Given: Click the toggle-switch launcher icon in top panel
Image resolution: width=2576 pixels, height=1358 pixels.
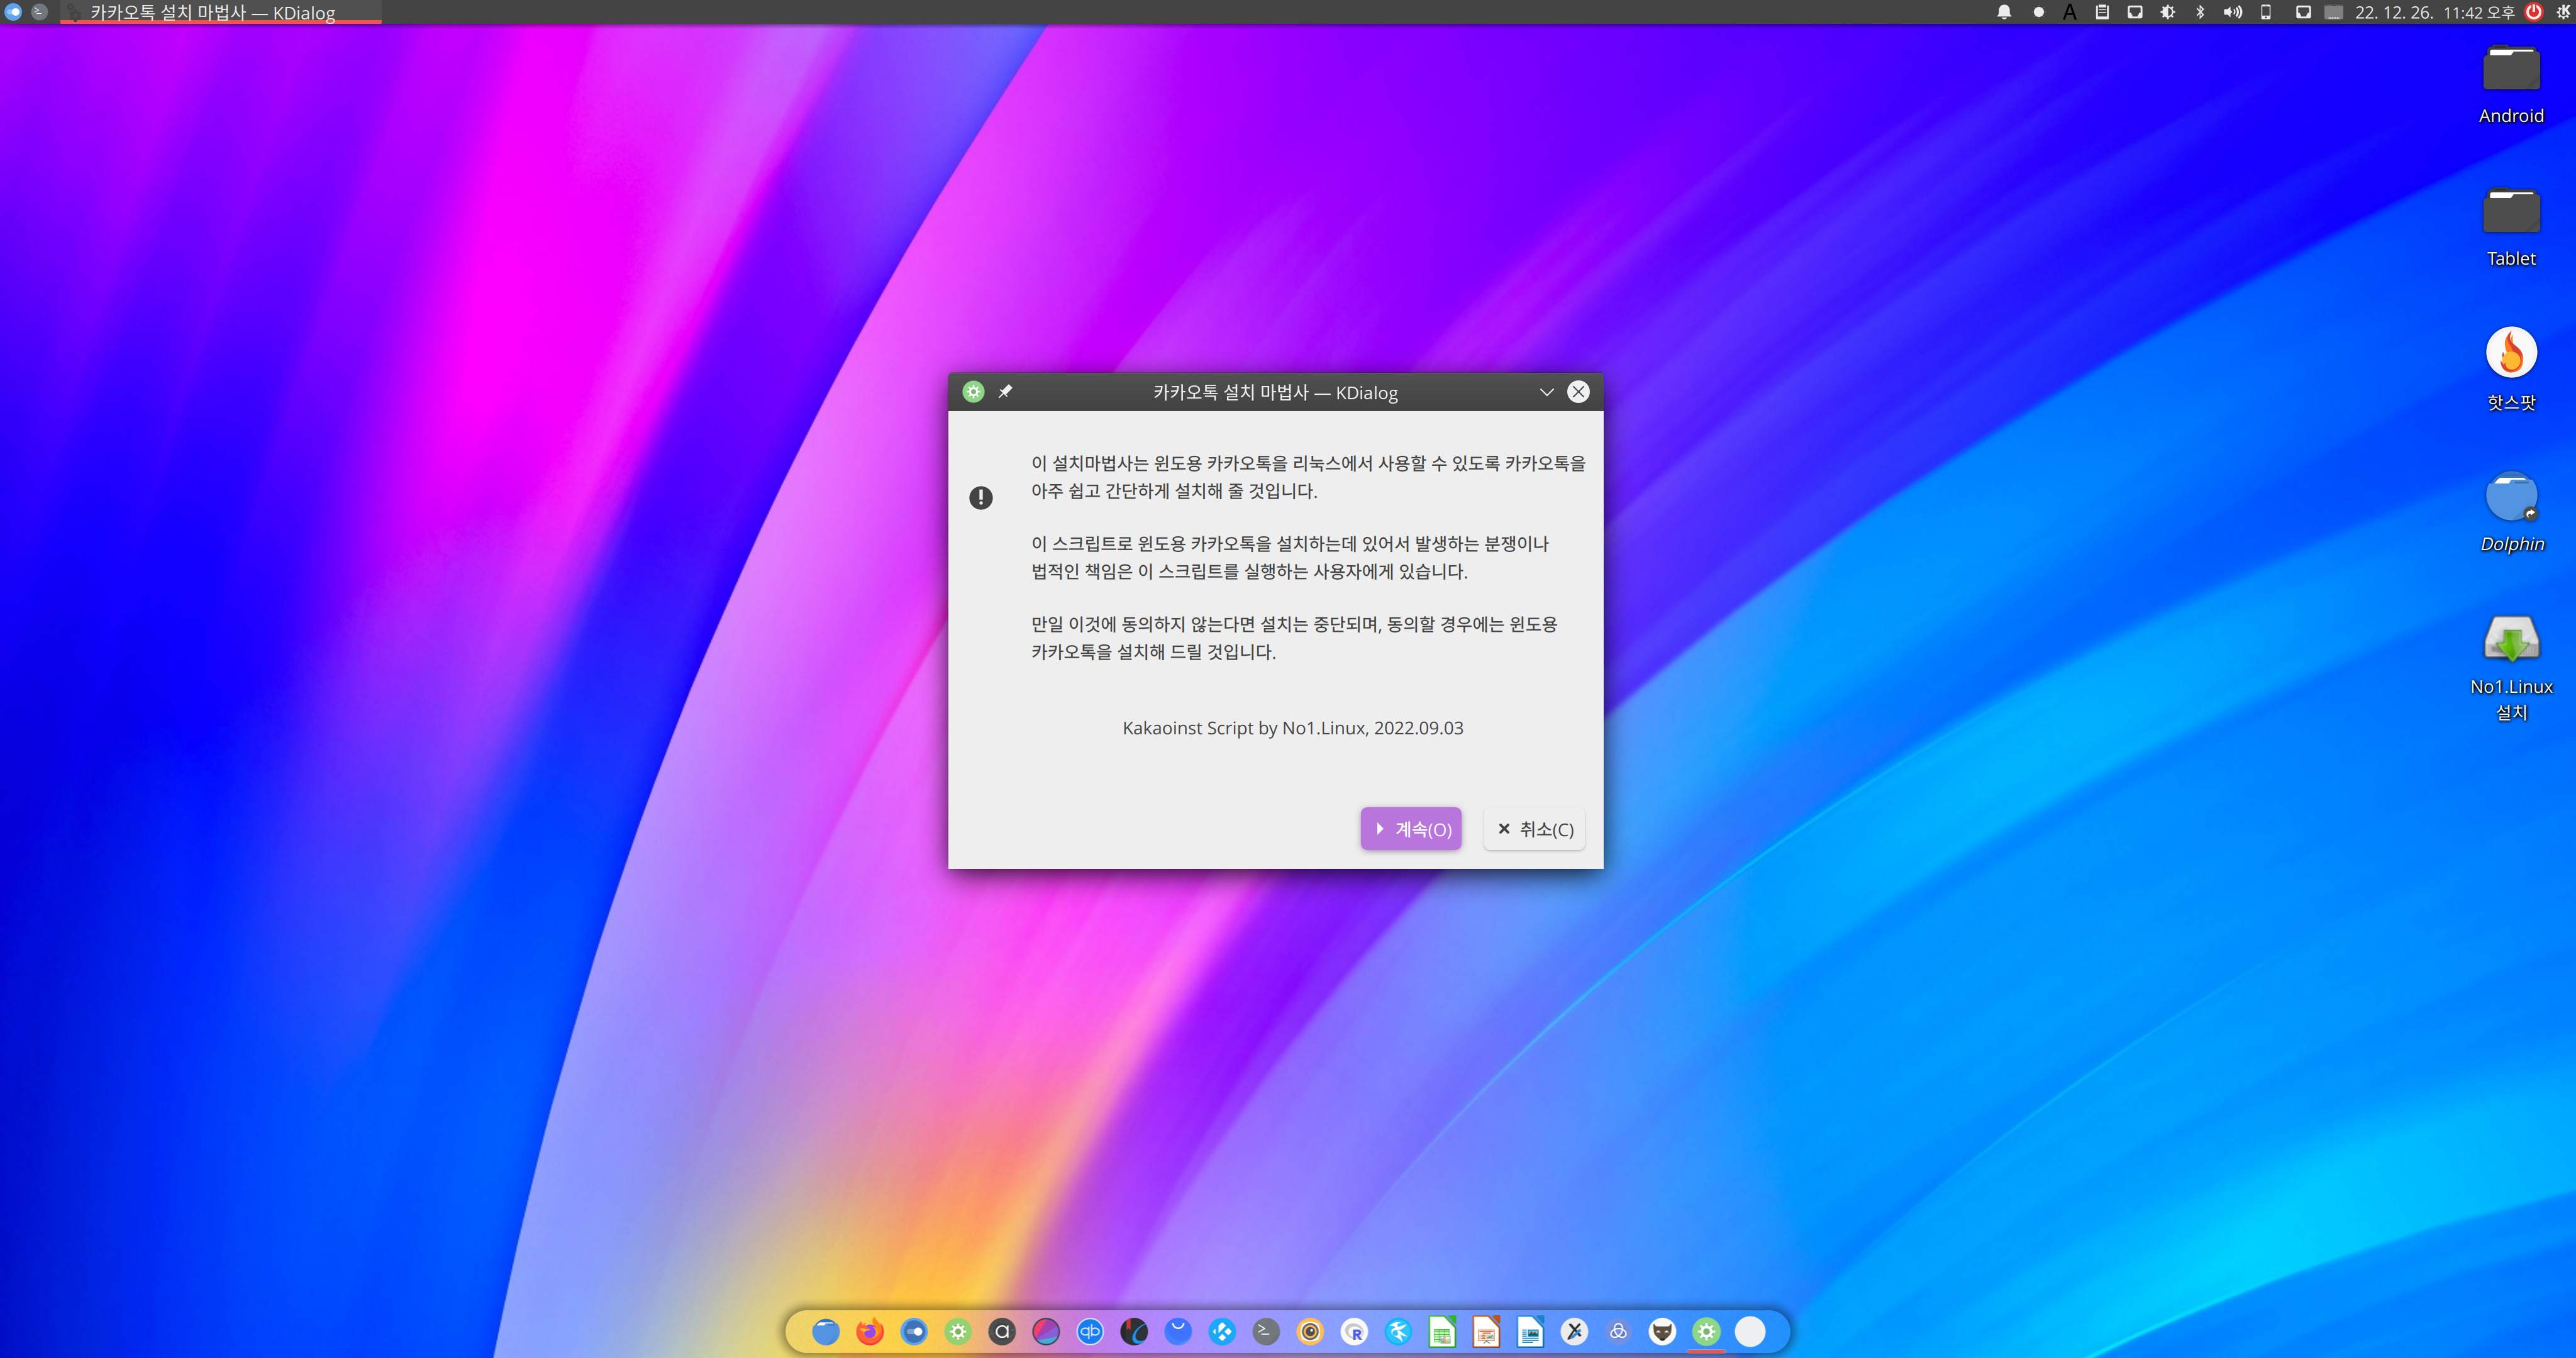Looking at the screenshot, I should point(14,12).
